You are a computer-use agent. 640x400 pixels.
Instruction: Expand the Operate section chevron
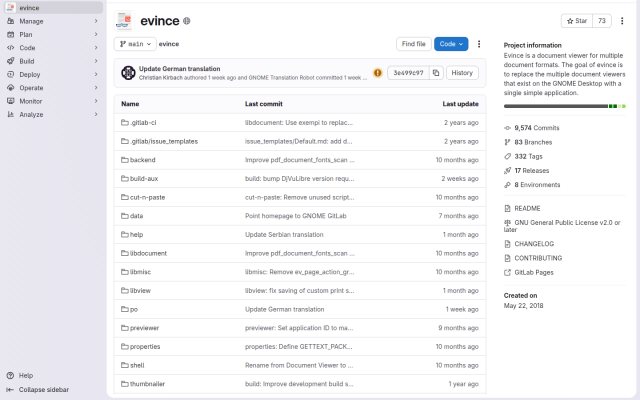[x=96, y=88]
